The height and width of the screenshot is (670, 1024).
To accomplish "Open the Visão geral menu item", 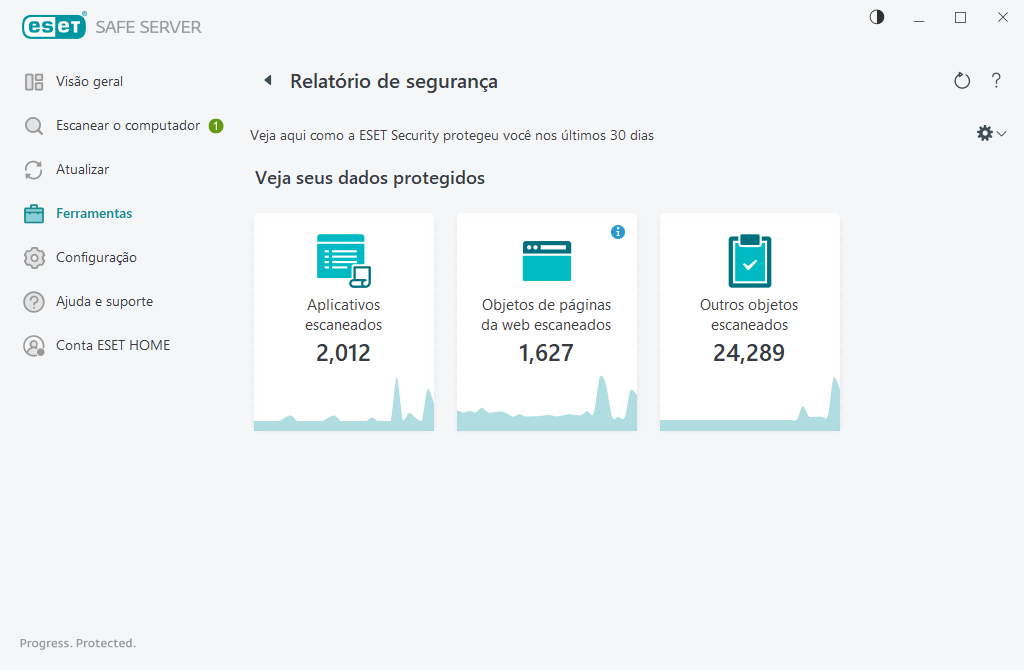I will click(x=90, y=82).
